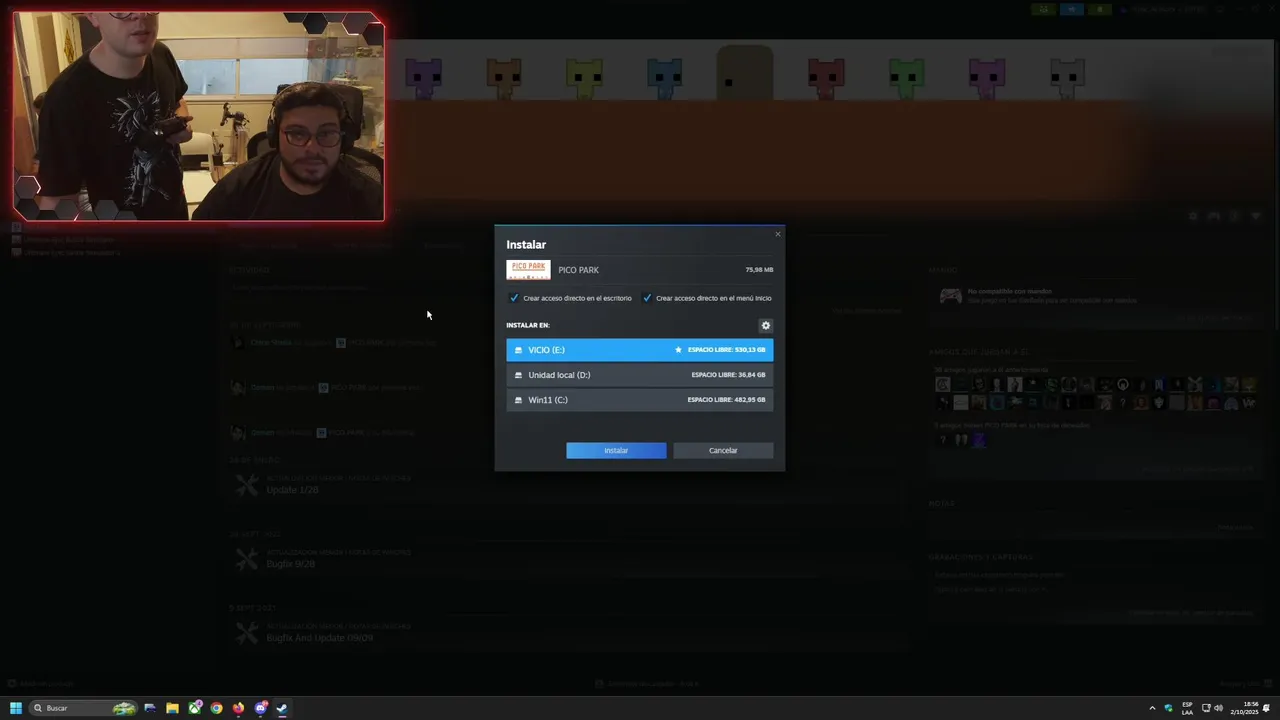Viewport: 1280px width, 720px height.
Task: Open the Windows Start menu
Action: [15, 708]
